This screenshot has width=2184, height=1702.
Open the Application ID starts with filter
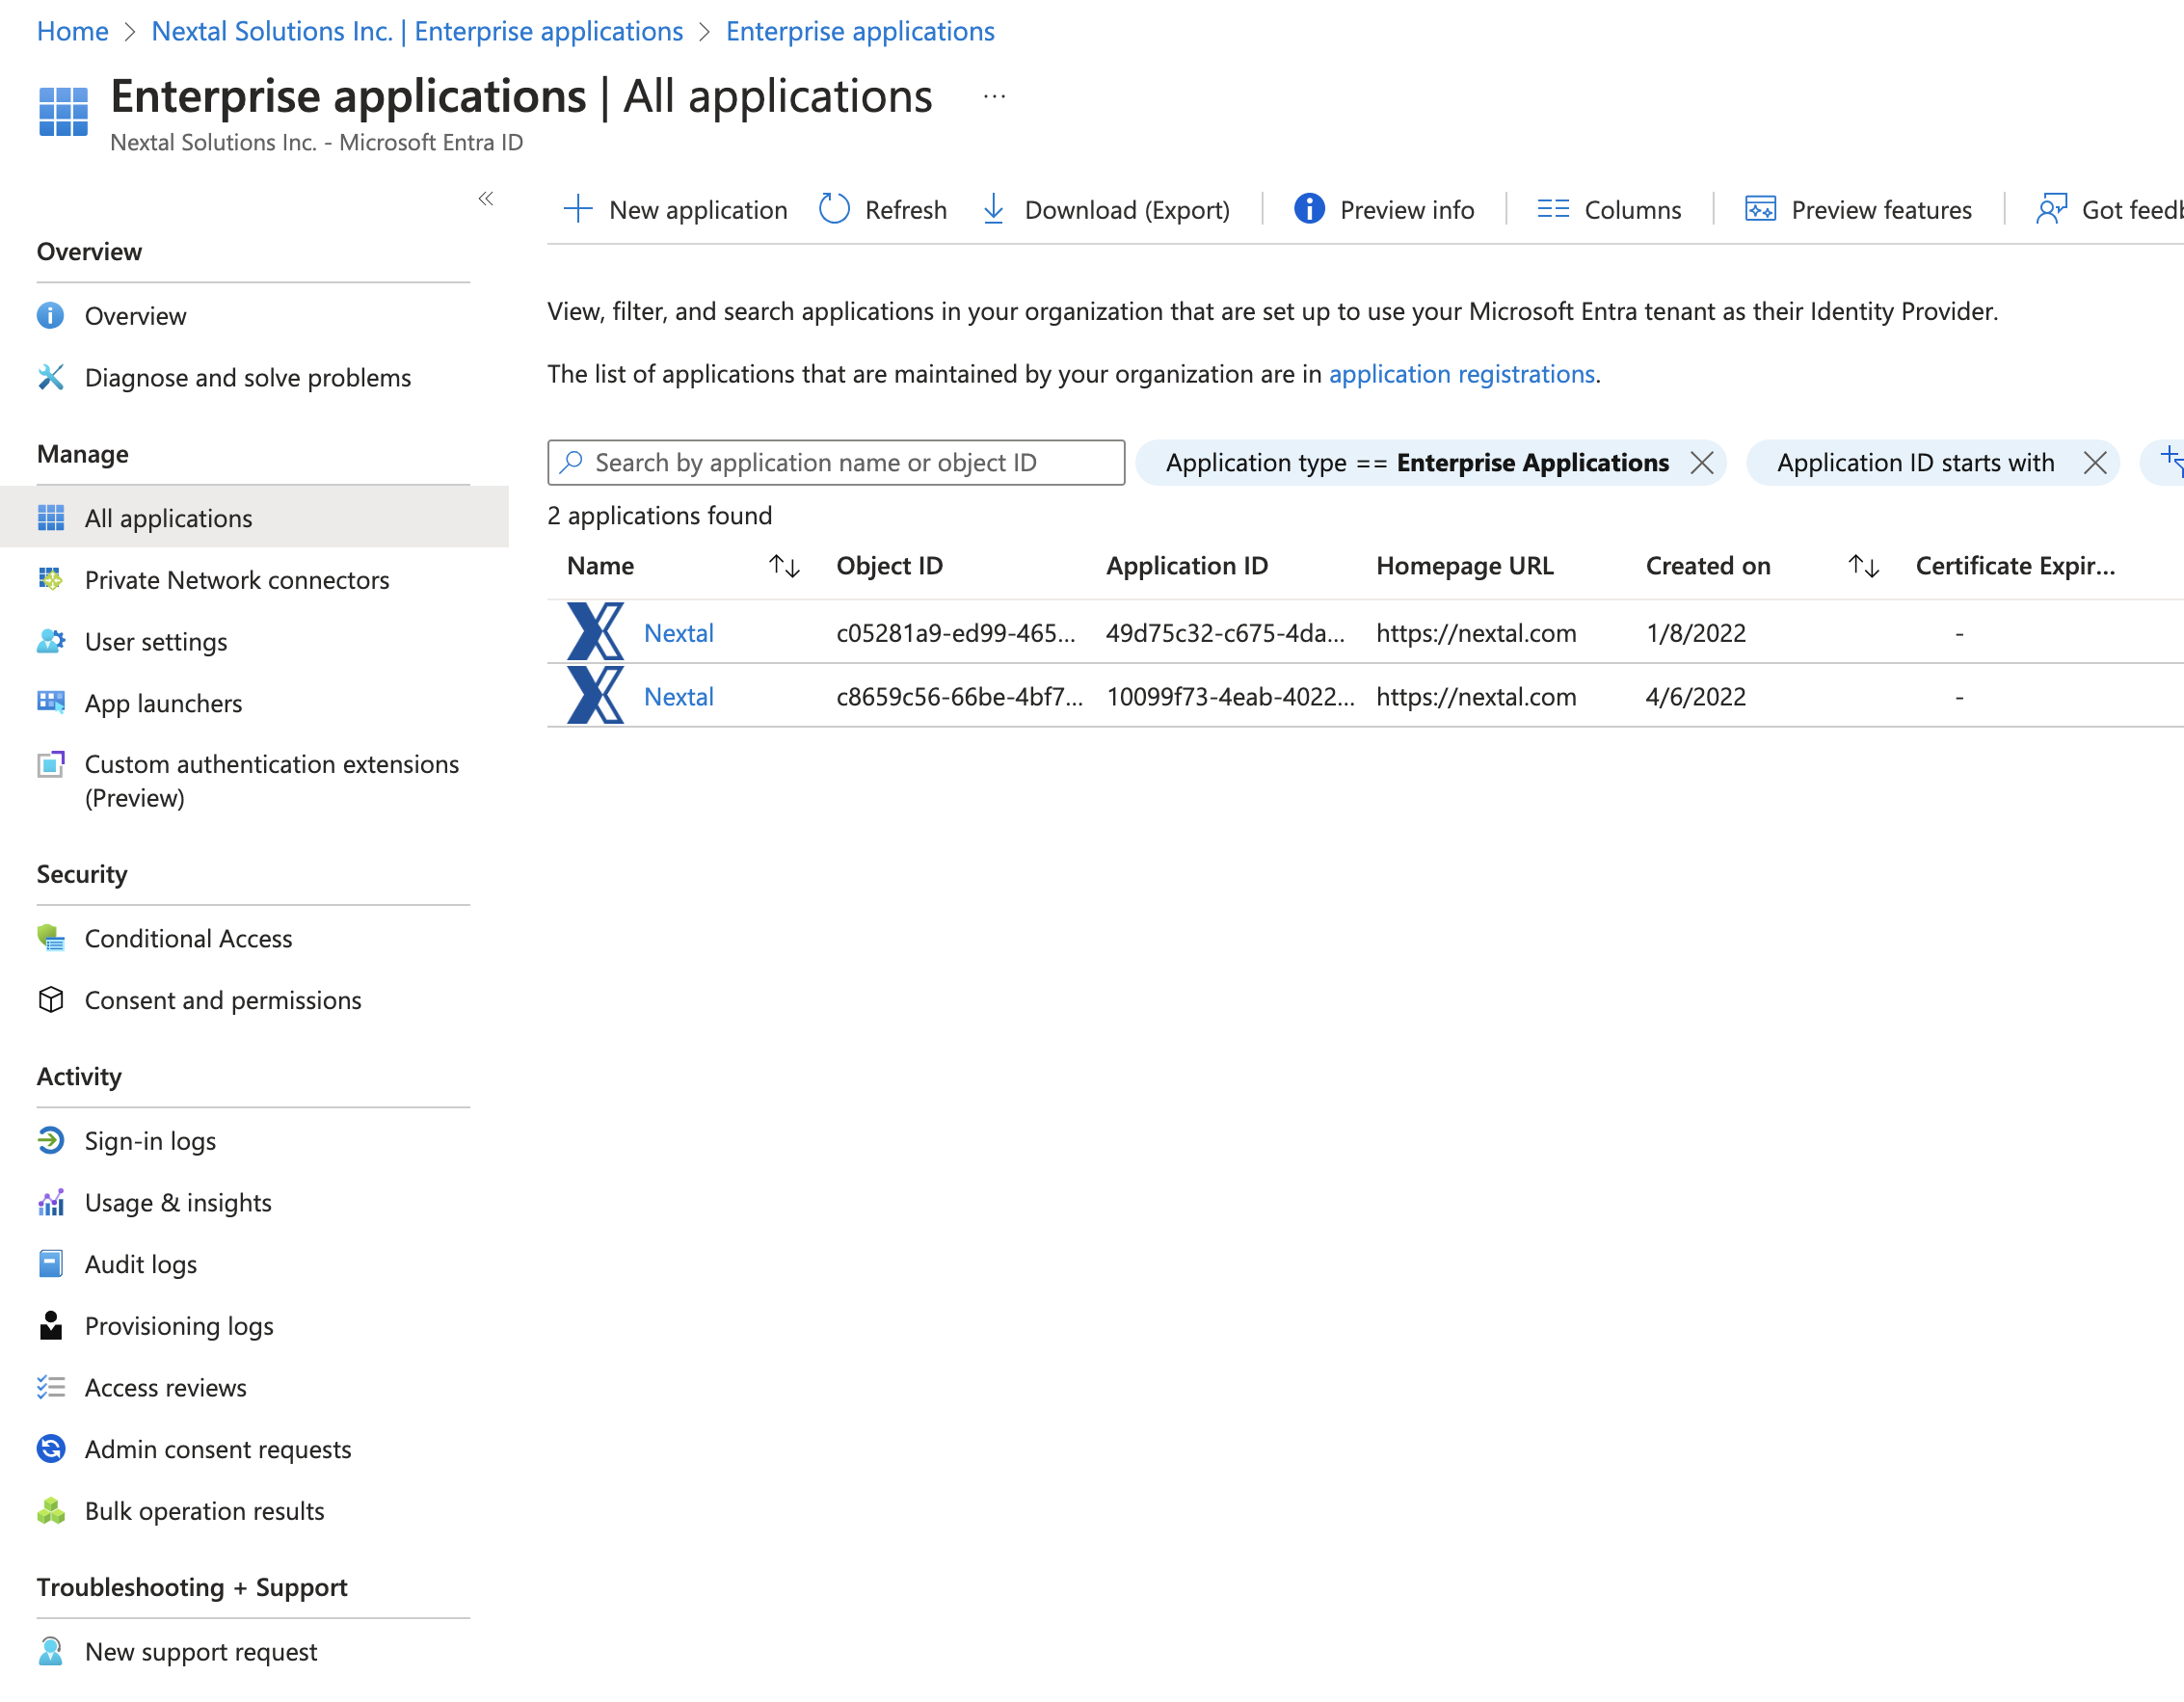tap(1914, 463)
